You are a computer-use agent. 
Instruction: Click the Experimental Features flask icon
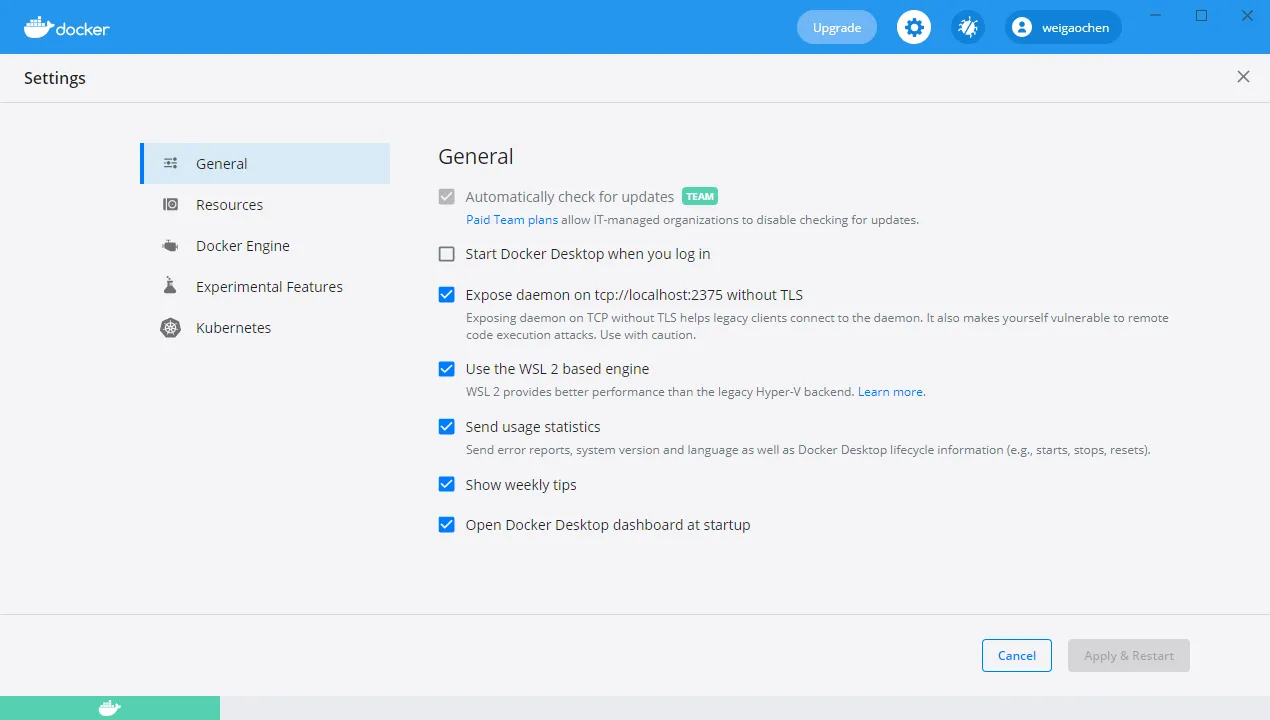[171, 287]
